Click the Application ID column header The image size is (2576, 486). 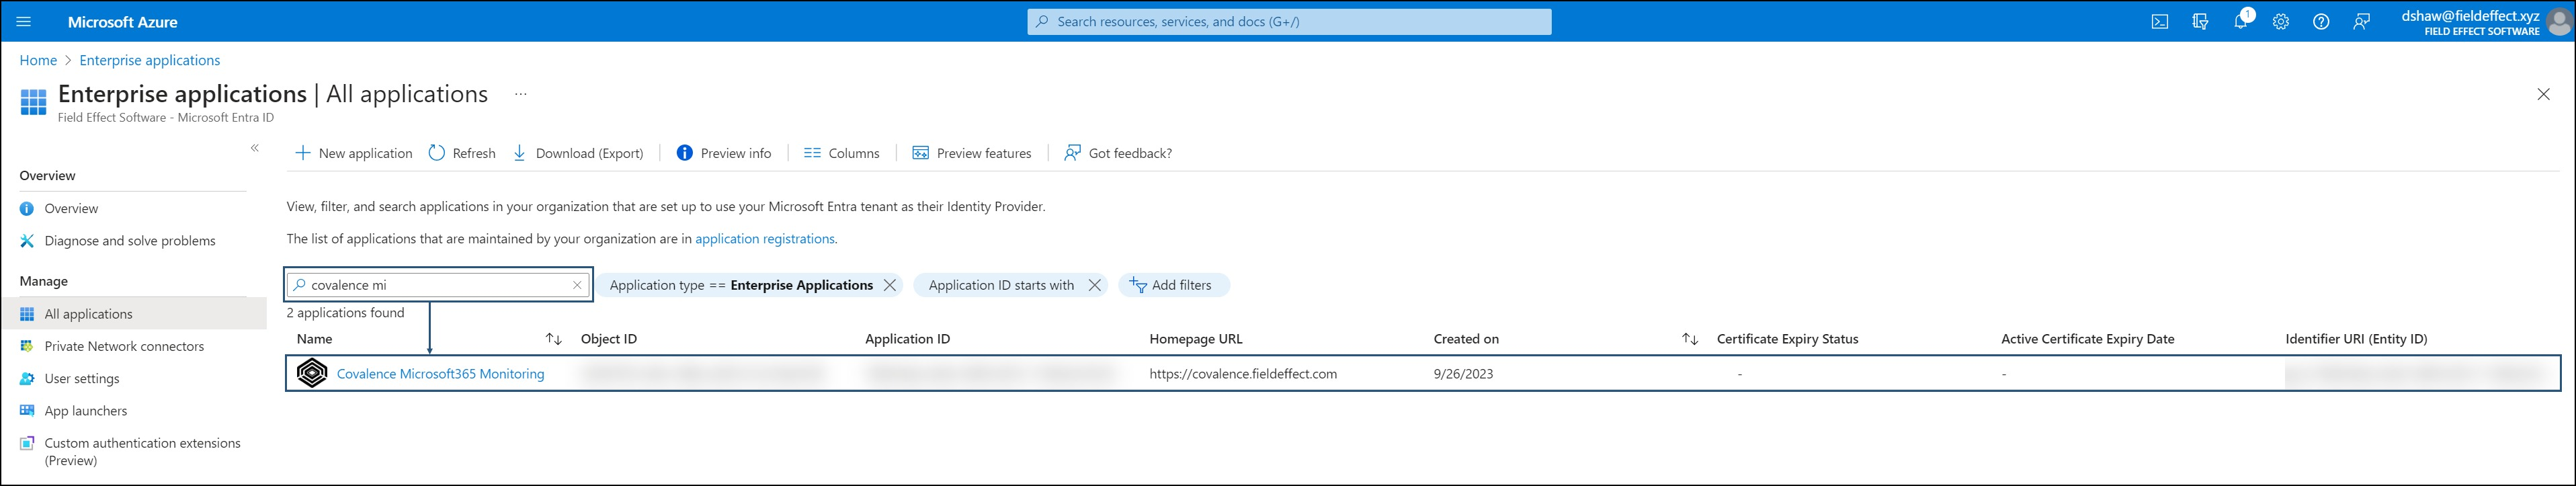(907, 339)
